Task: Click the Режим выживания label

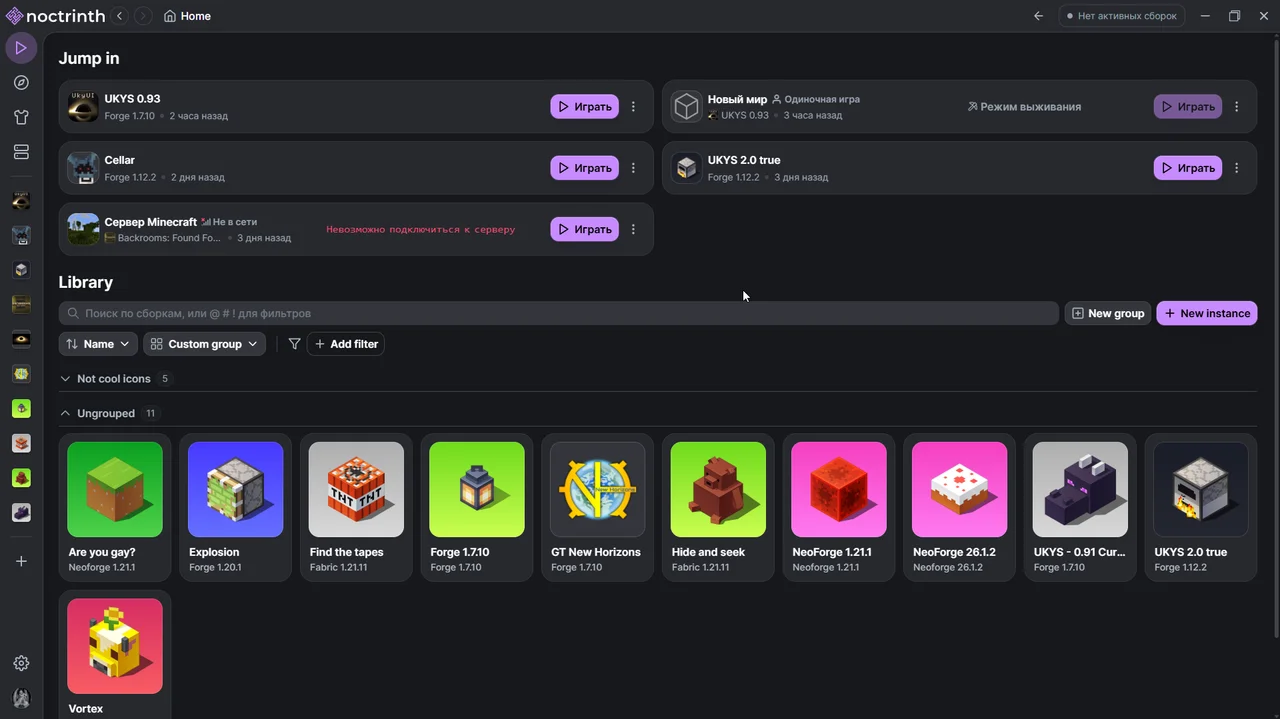Action: tap(1024, 107)
